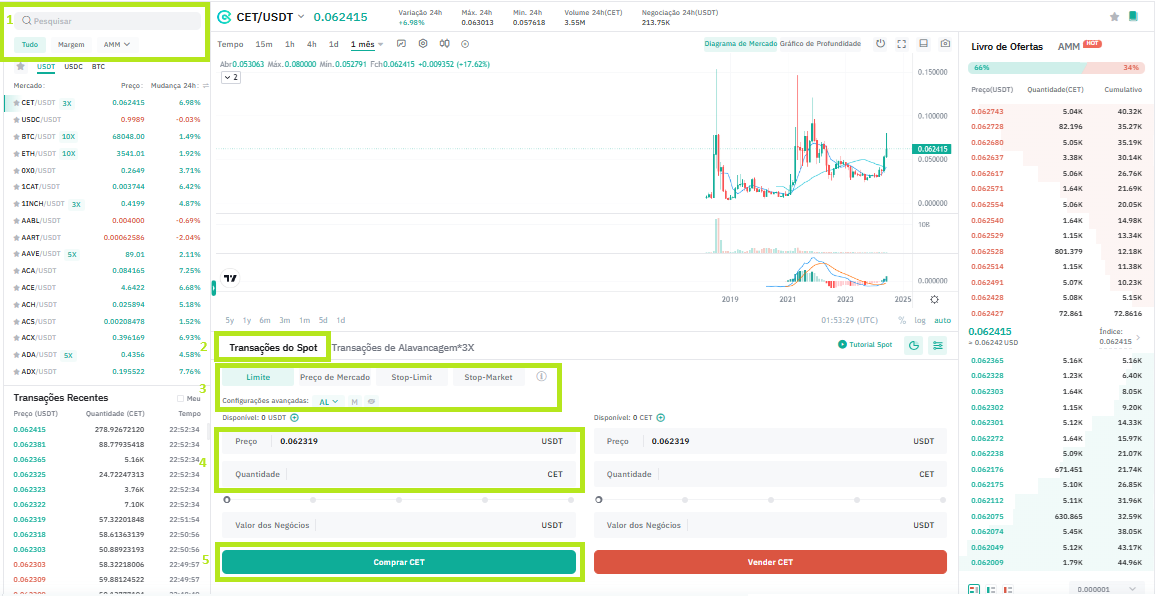Favorite the CET/USDT pair with header star
Screen dimensions: 1155x597
point(1114,16)
